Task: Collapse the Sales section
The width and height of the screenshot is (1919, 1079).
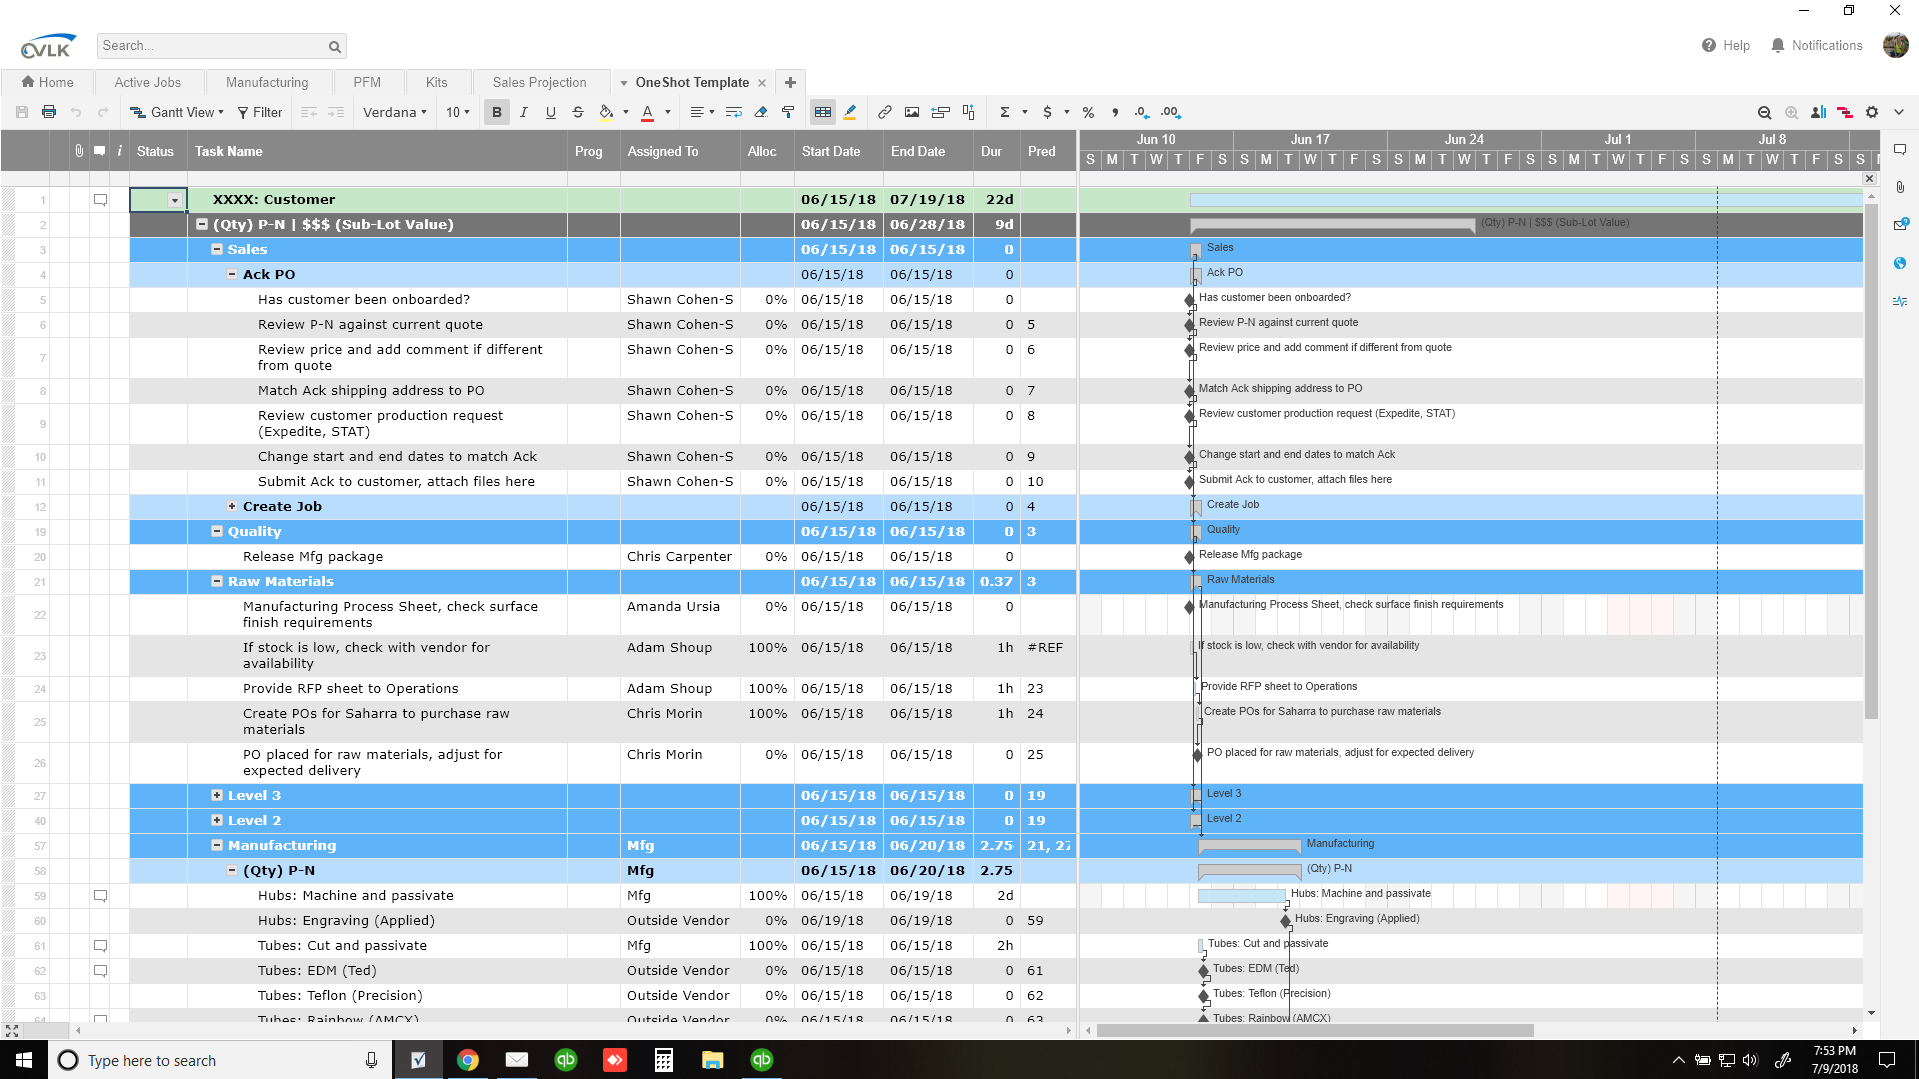Action: tap(216, 249)
